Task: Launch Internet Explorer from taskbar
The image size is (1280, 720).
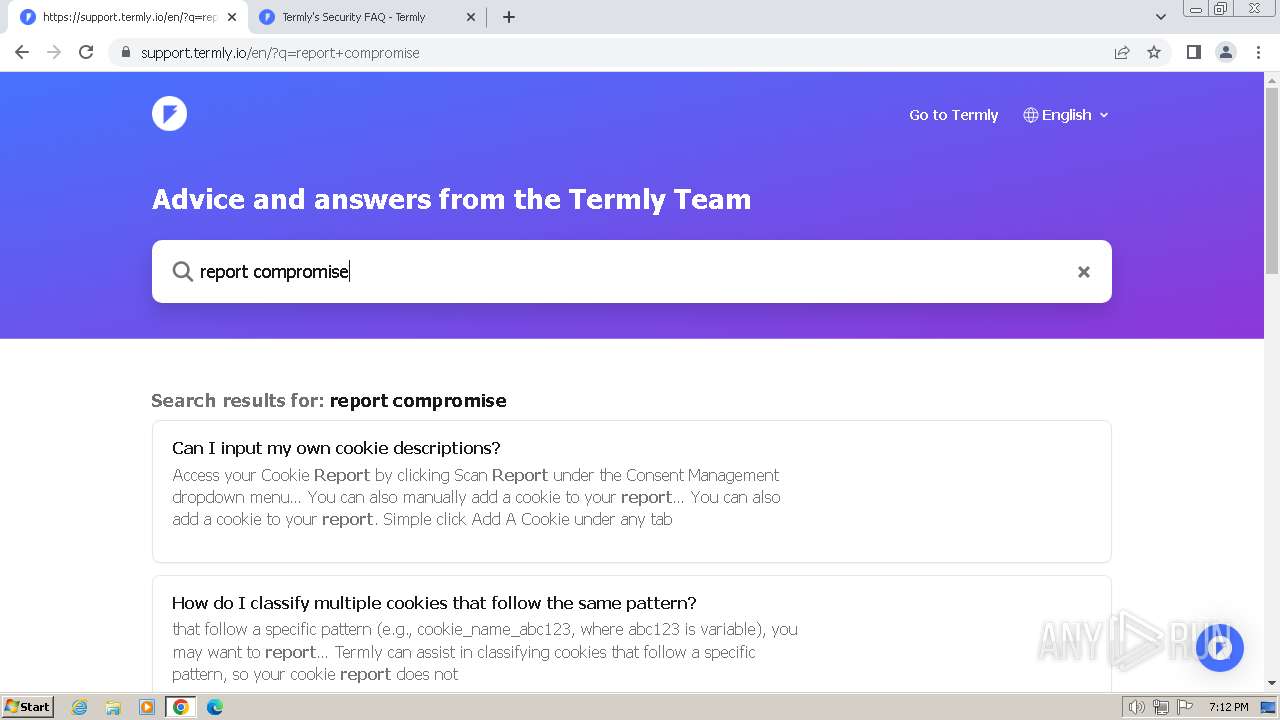Action: [x=79, y=707]
